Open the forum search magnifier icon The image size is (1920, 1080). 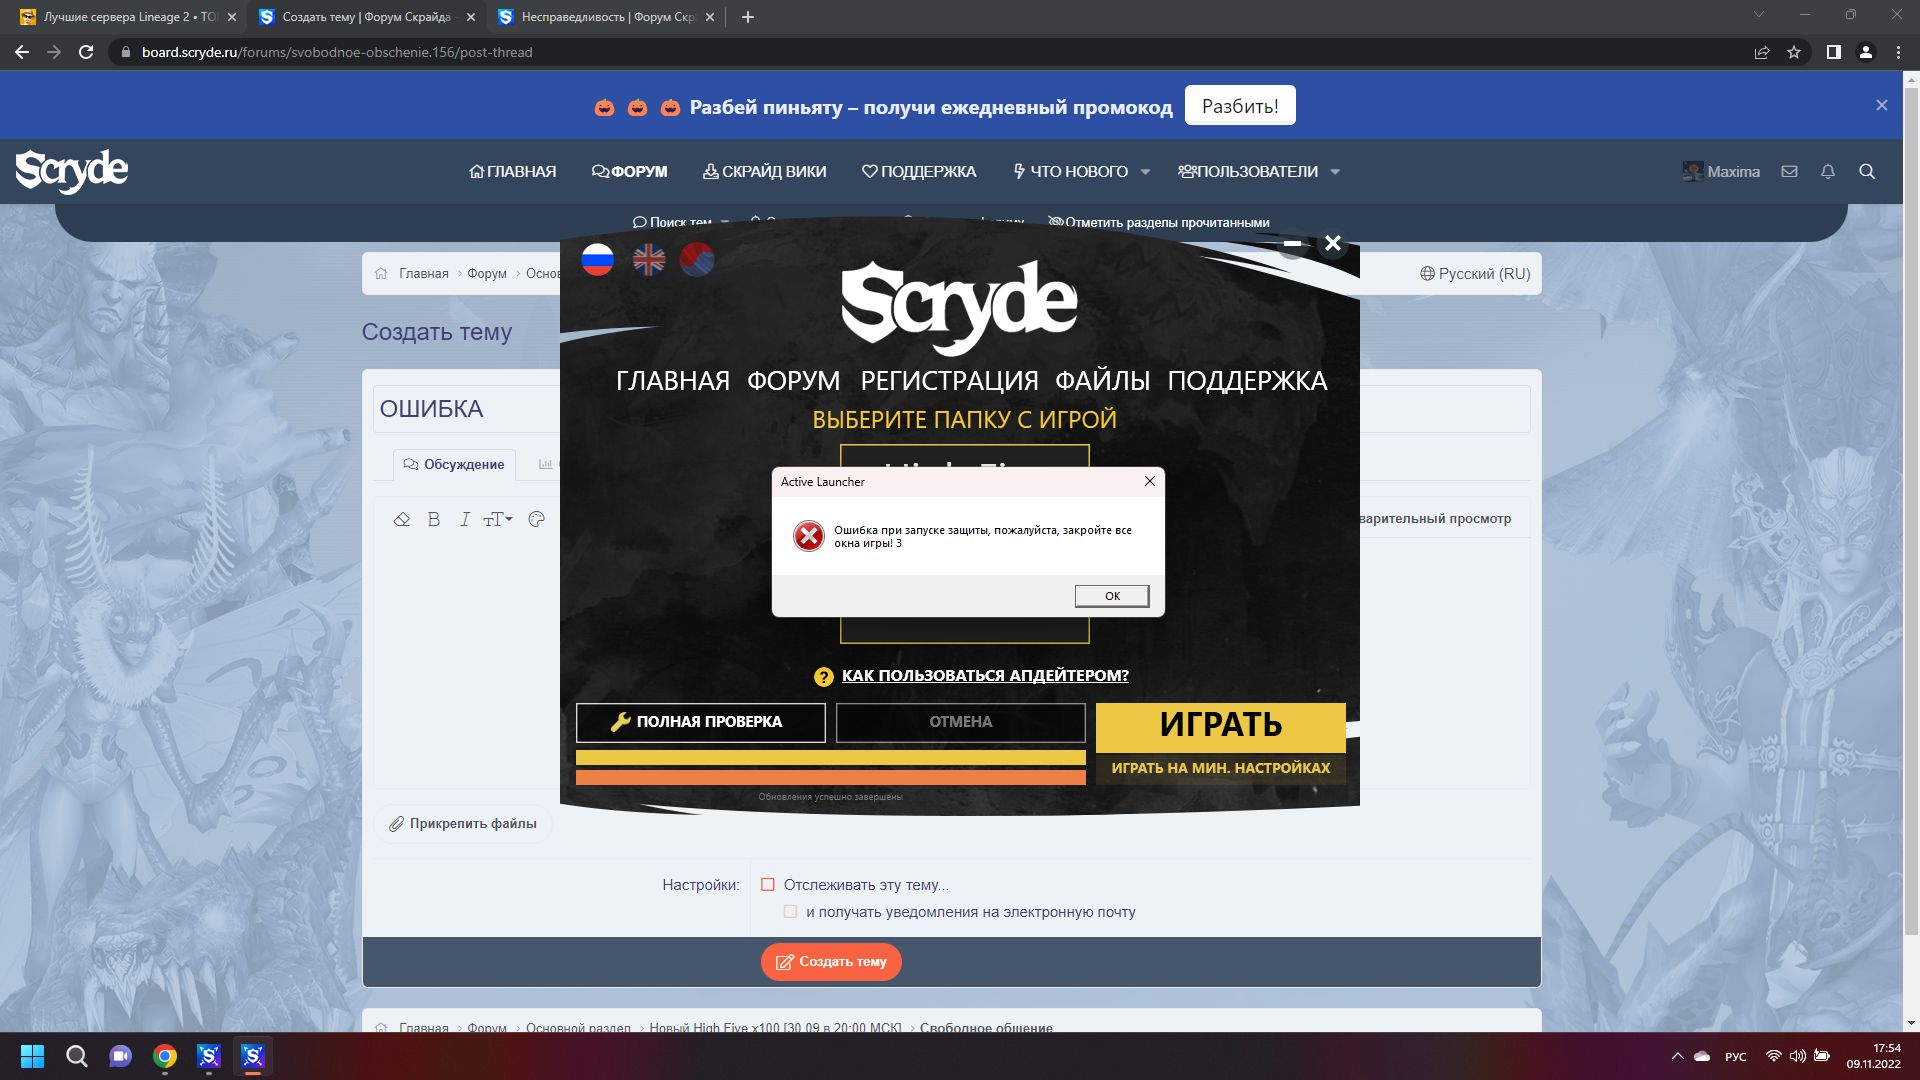[x=1868, y=171]
